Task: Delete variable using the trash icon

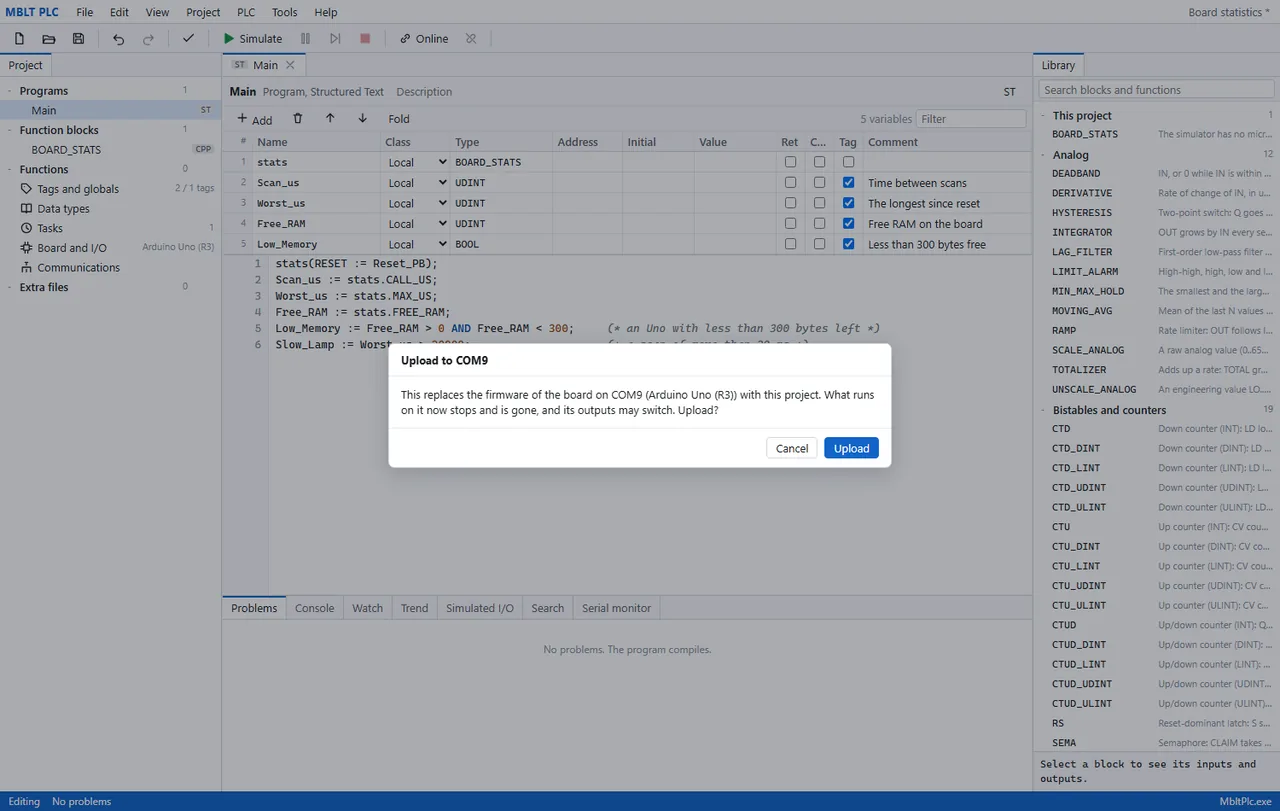Action: coord(298,118)
